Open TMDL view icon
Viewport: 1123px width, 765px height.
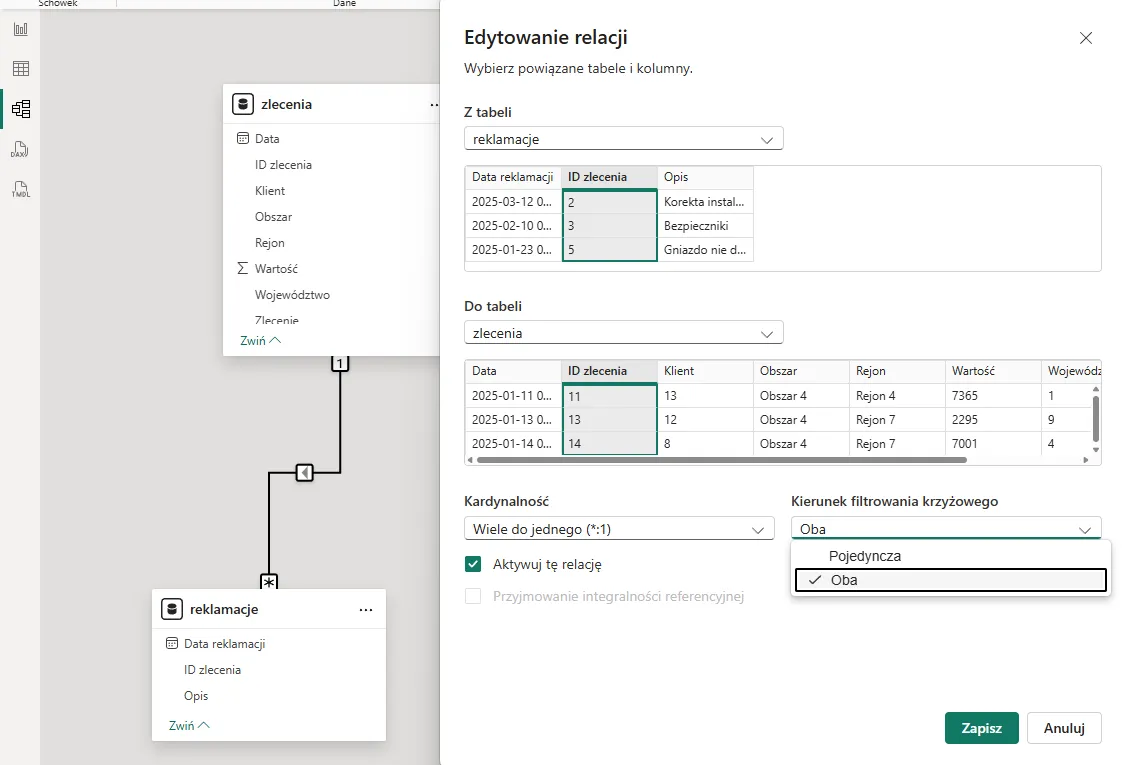tap(20, 189)
